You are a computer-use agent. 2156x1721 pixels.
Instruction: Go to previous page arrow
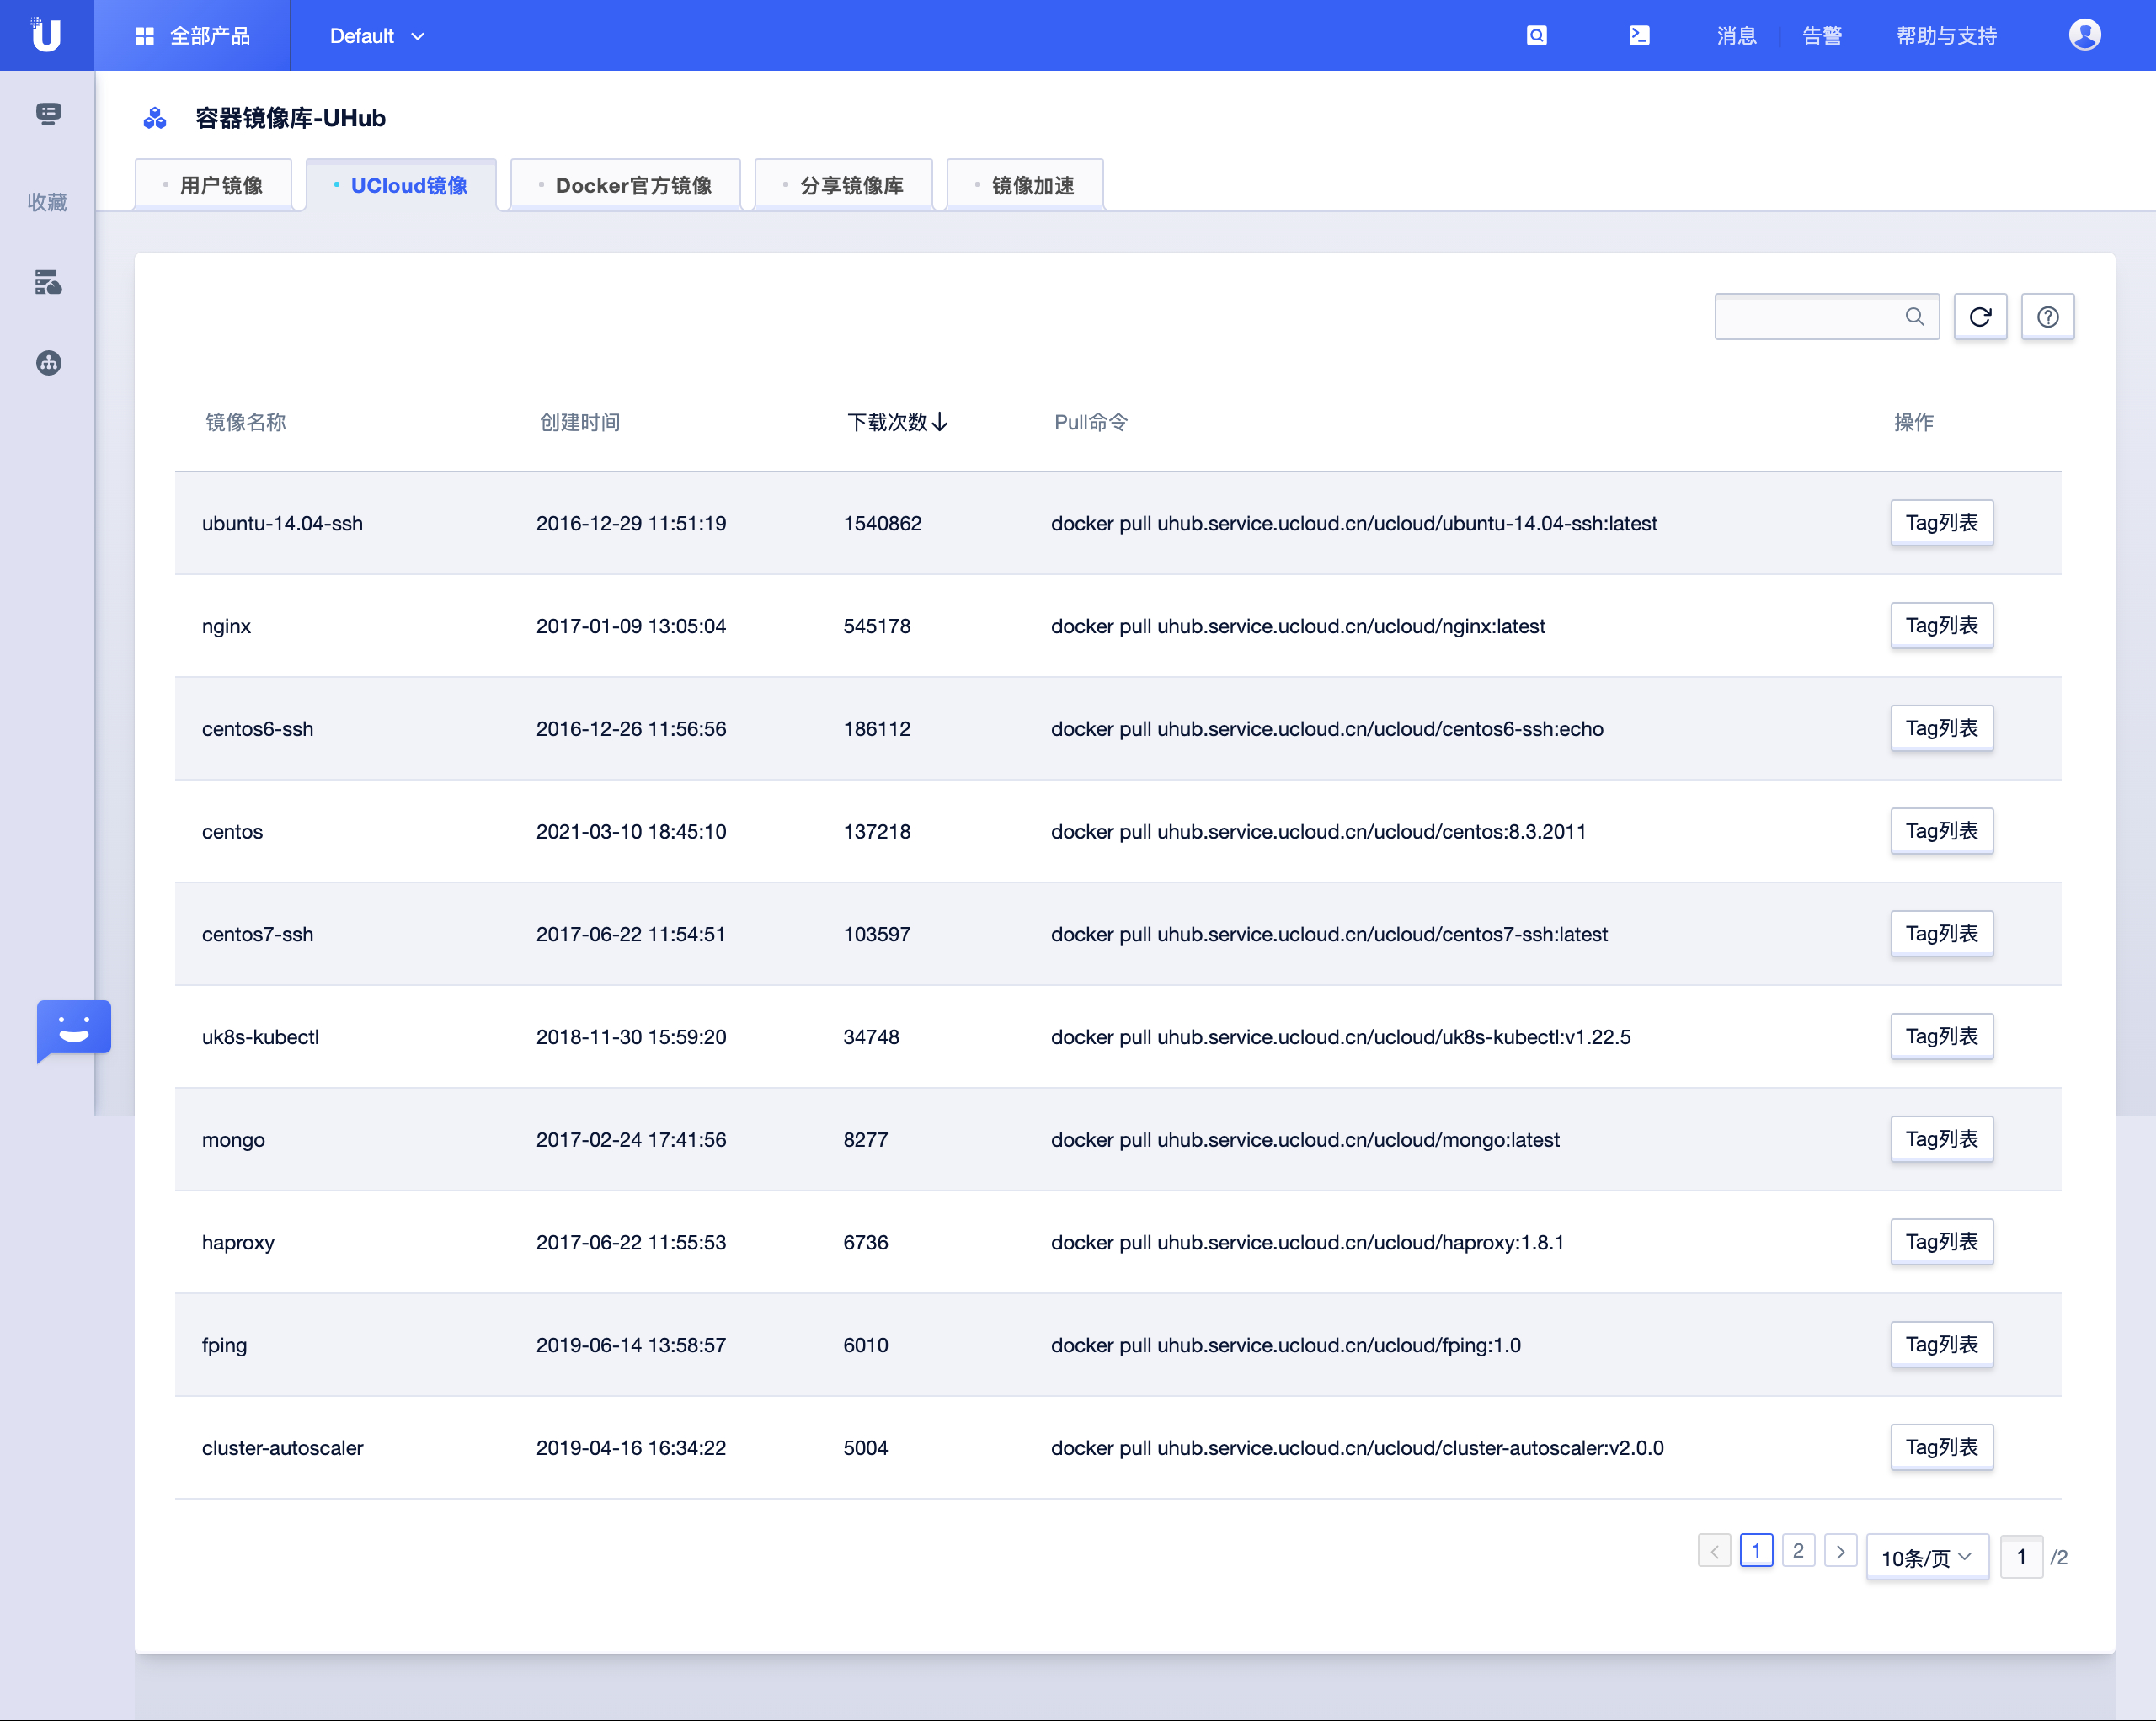click(x=1714, y=1551)
